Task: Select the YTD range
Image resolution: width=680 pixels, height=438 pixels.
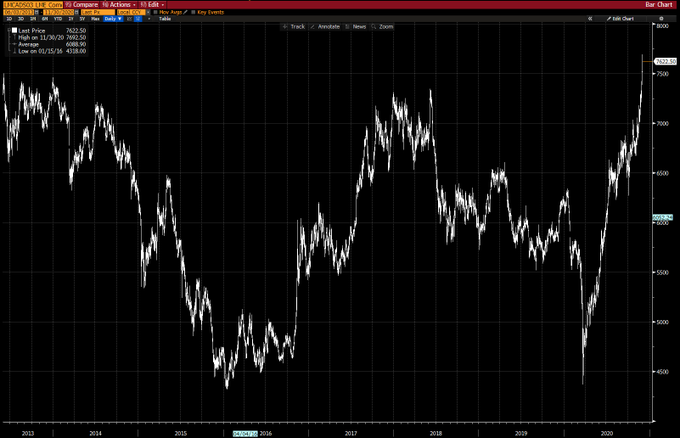Action: tap(58, 19)
